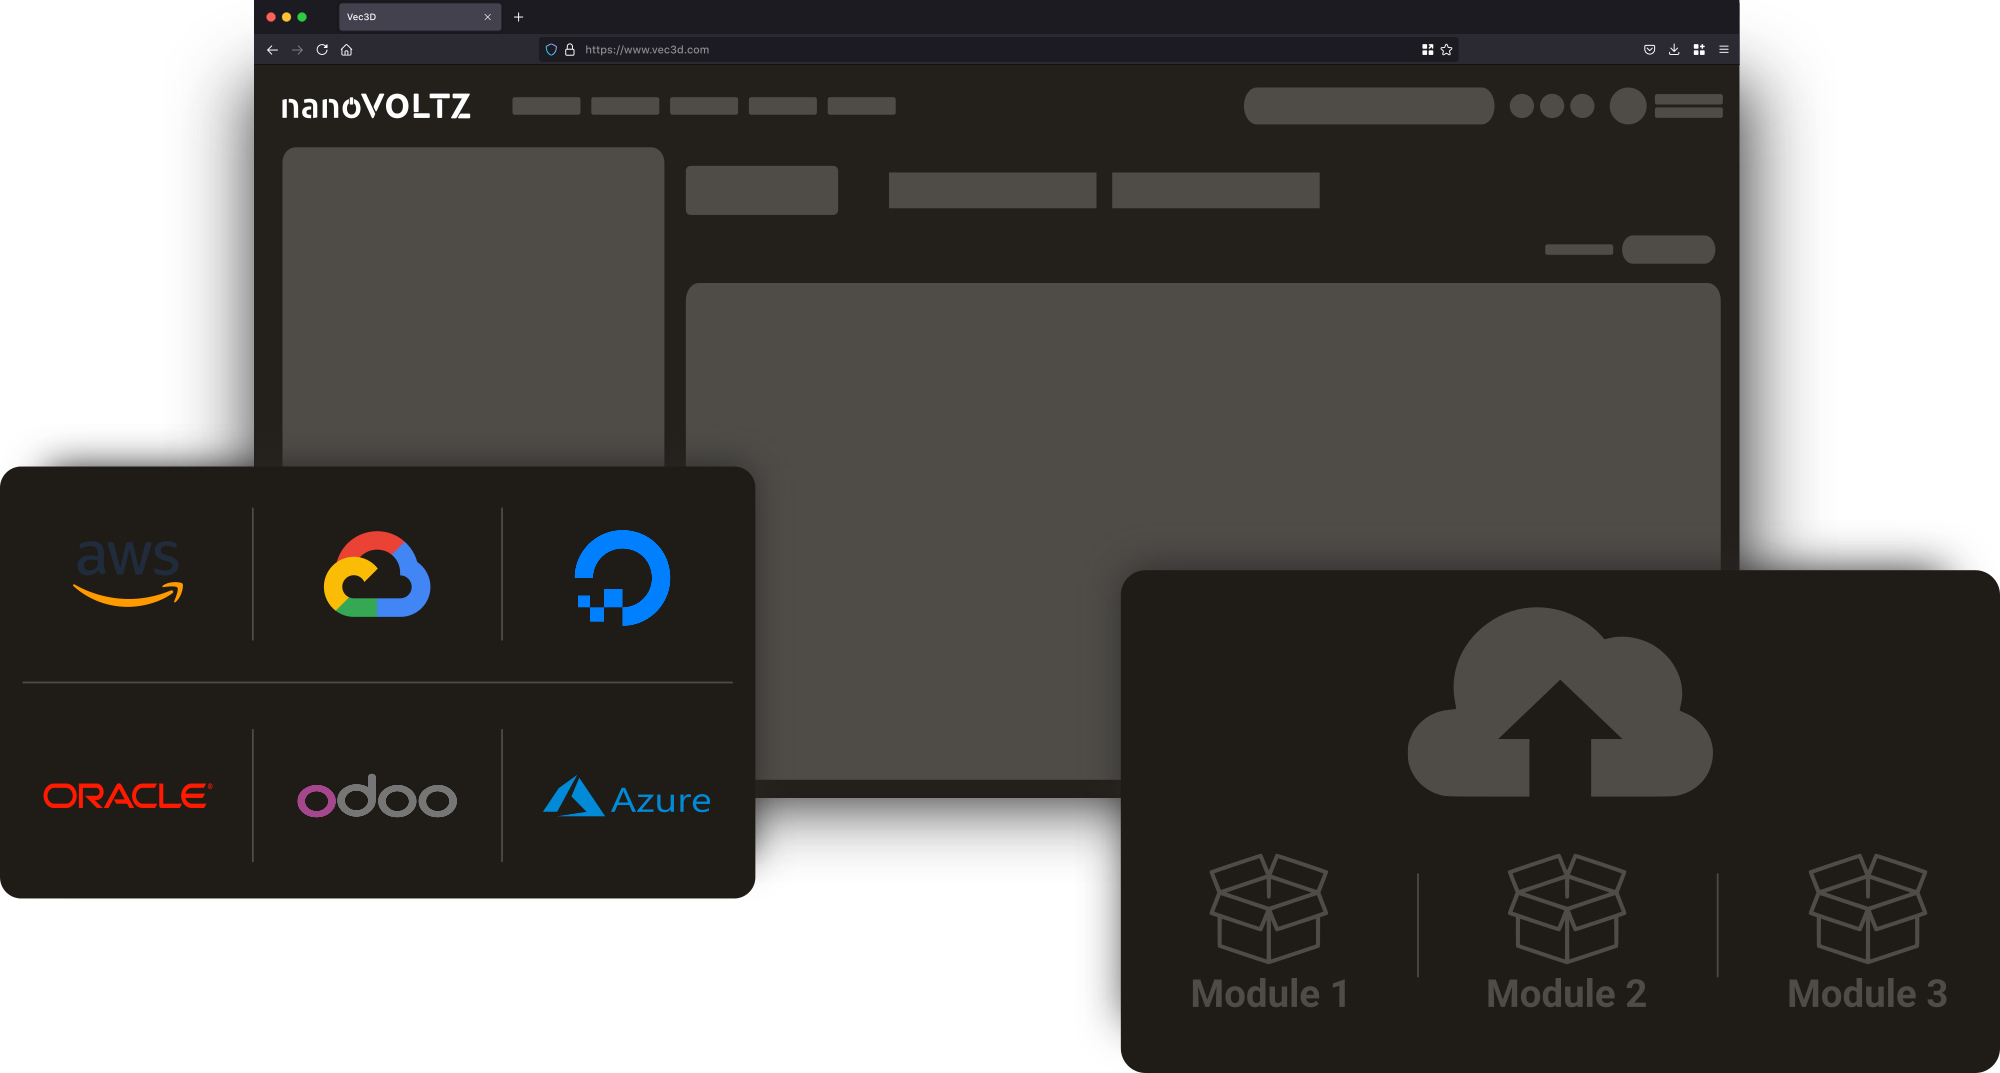Go to browser home icon

(346, 49)
